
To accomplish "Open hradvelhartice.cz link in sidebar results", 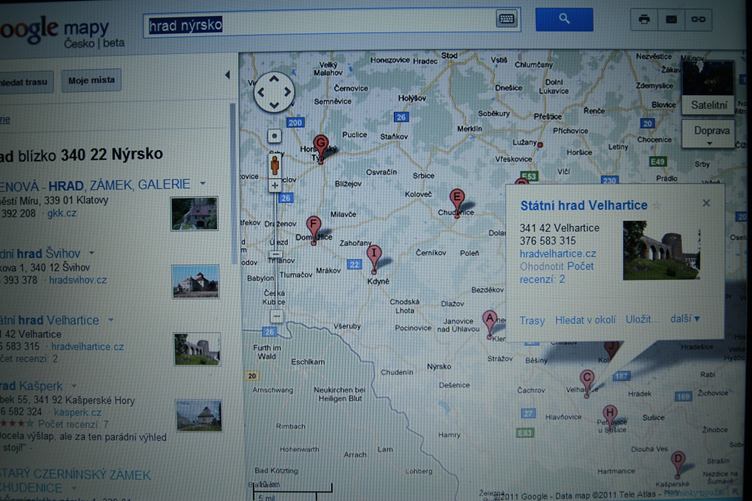I will (x=87, y=347).
